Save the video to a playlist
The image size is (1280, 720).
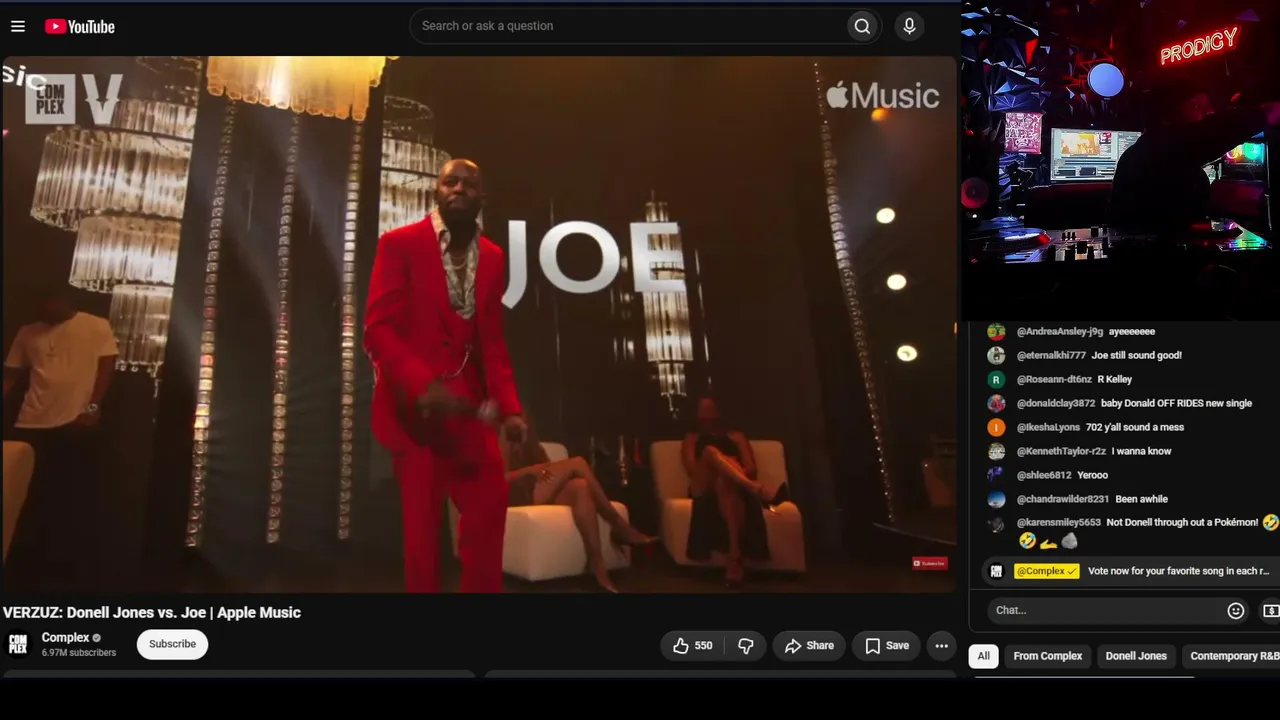(x=887, y=646)
